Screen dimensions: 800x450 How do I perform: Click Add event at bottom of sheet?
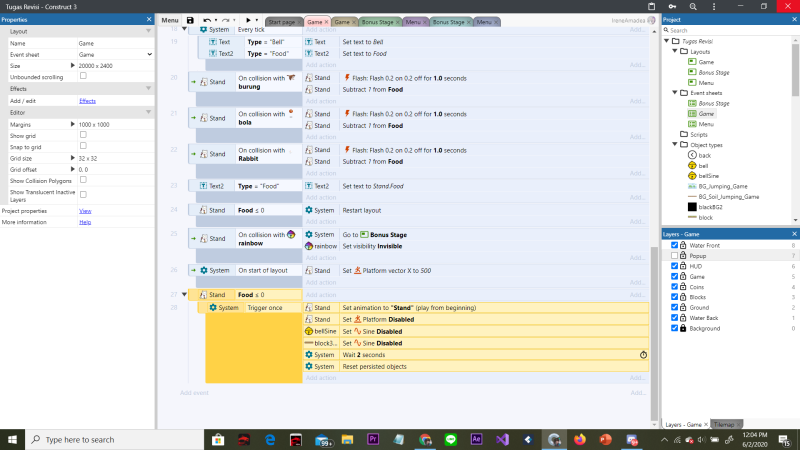coord(194,393)
